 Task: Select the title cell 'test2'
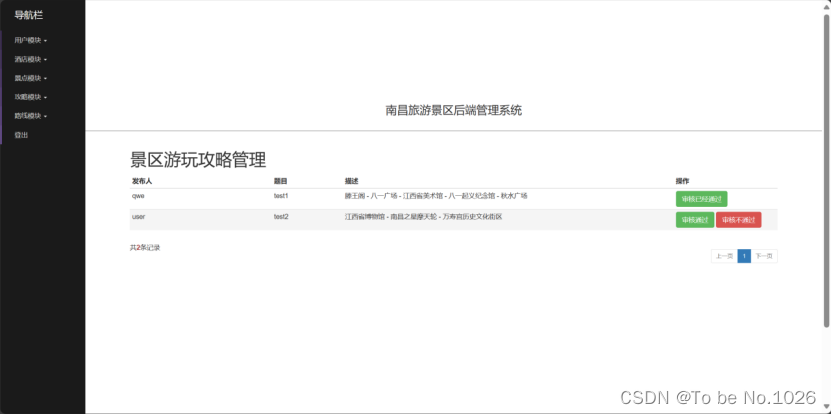point(281,217)
